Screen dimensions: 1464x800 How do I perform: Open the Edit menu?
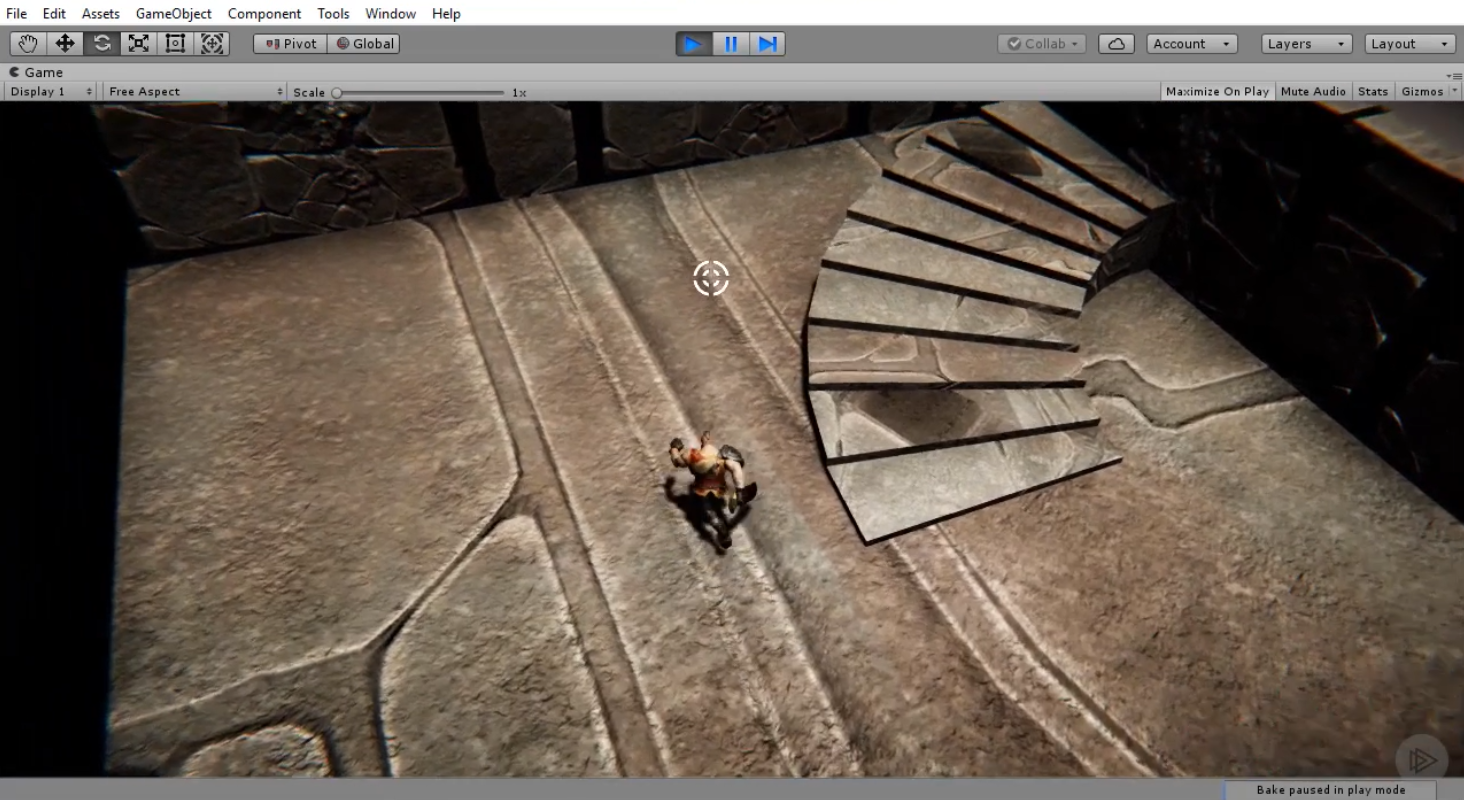click(x=54, y=14)
